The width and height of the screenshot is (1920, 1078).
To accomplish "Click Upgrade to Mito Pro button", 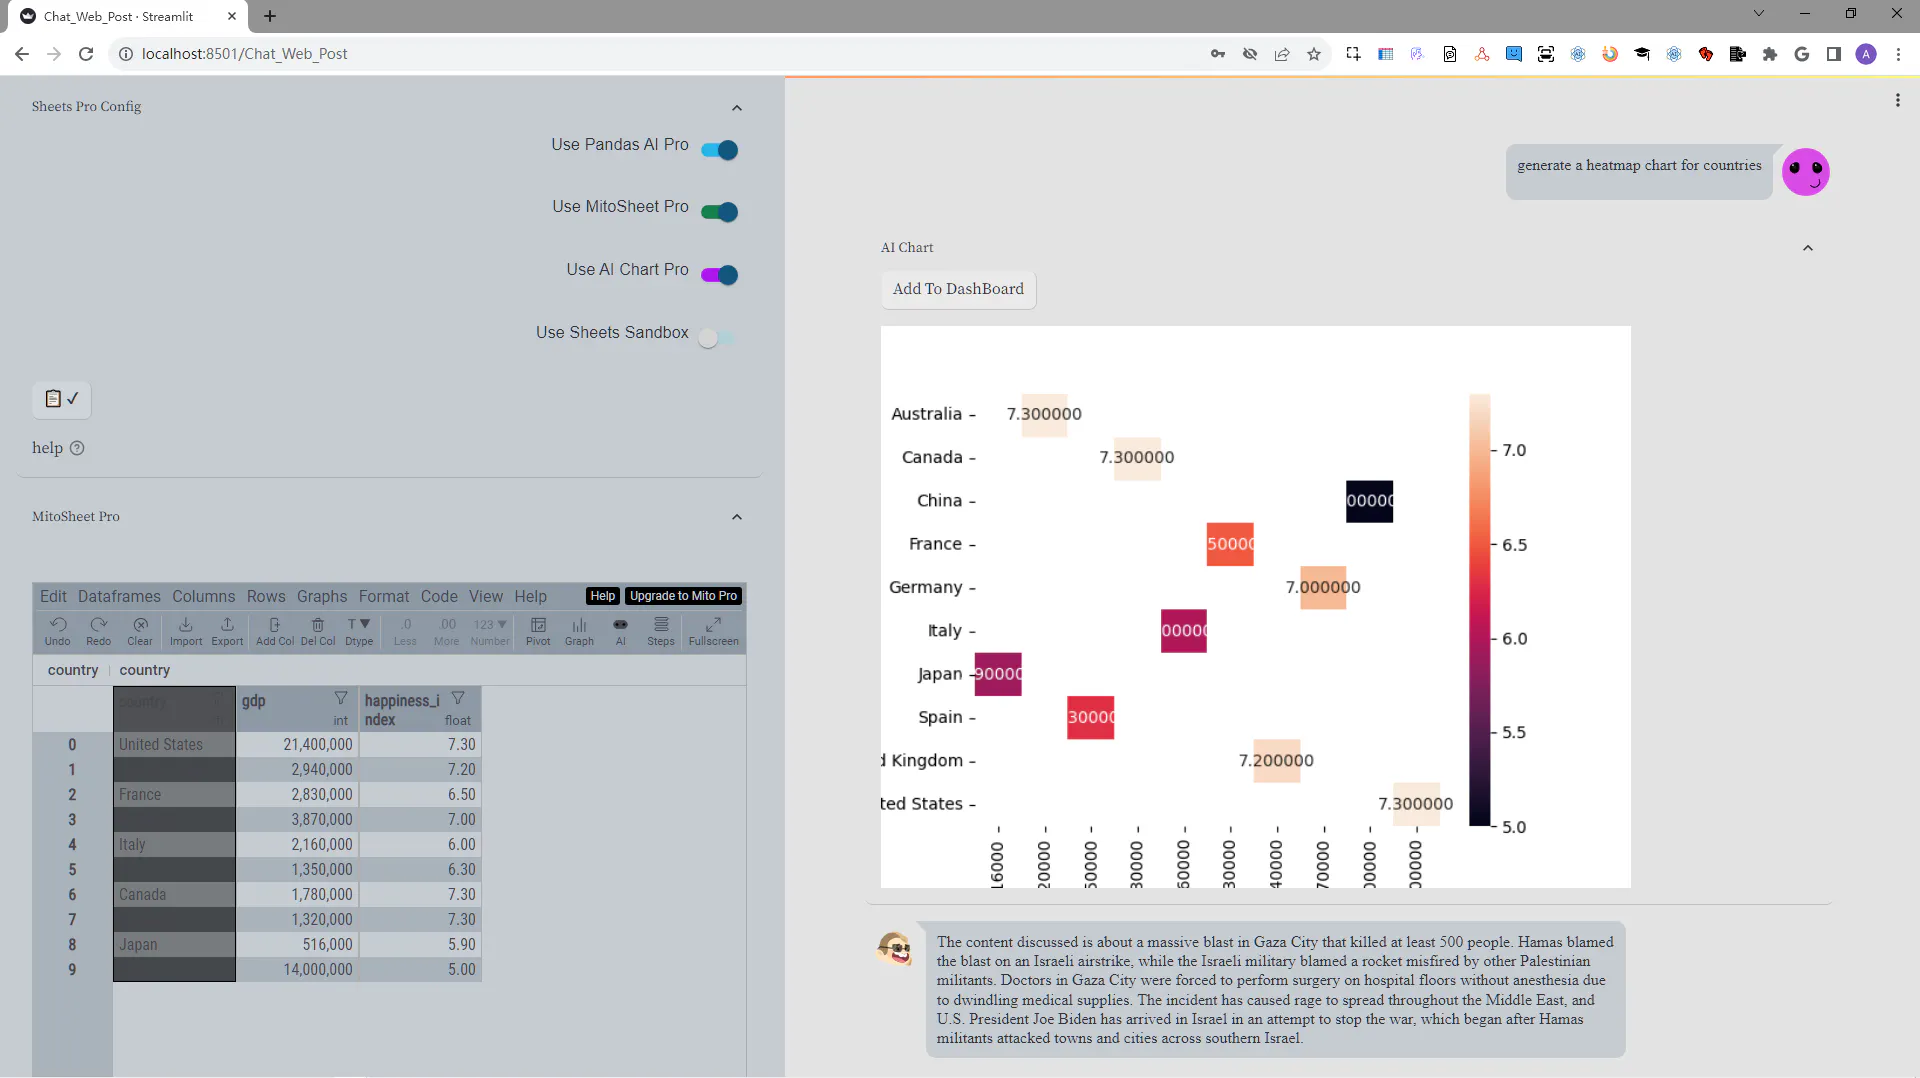I will pos(684,596).
